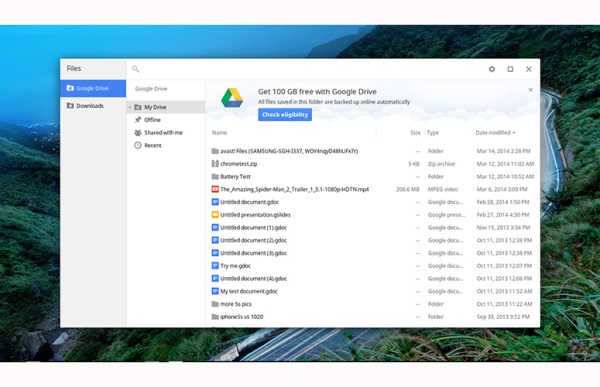Click the Google Drive breadcrumb label
Viewport: 600px width, 387px height.
[151, 89]
